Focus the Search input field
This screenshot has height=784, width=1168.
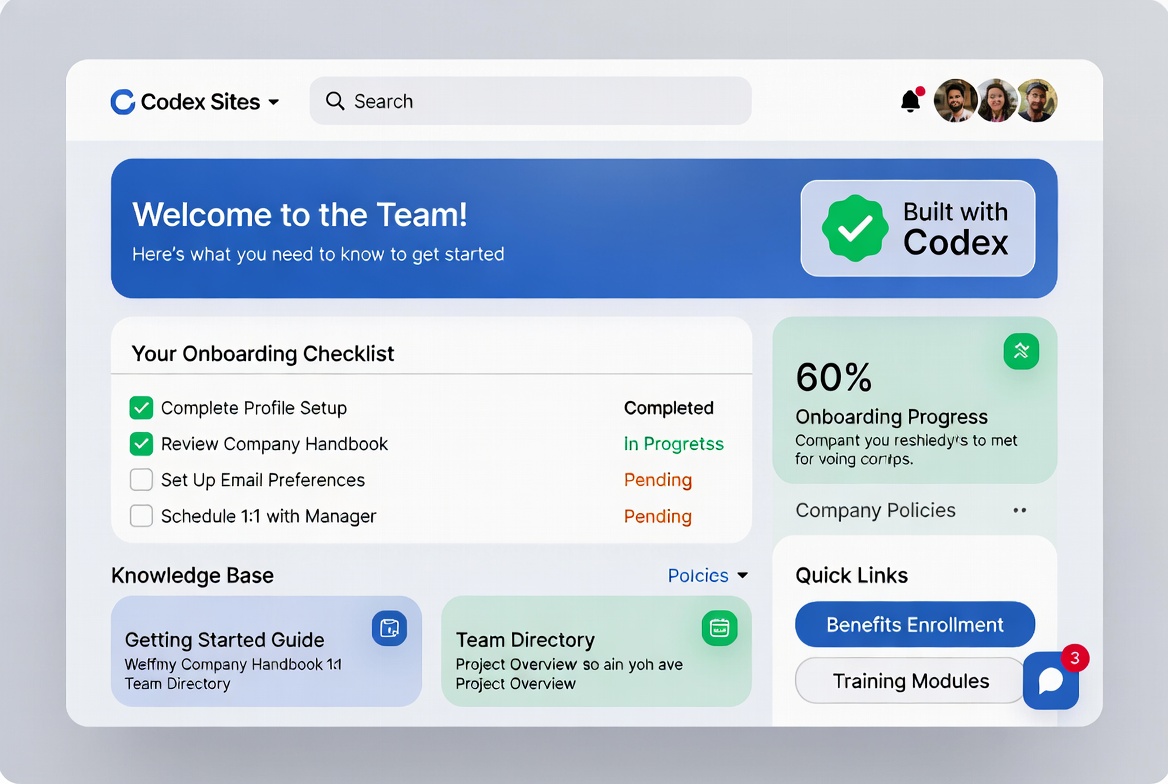coord(530,101)
